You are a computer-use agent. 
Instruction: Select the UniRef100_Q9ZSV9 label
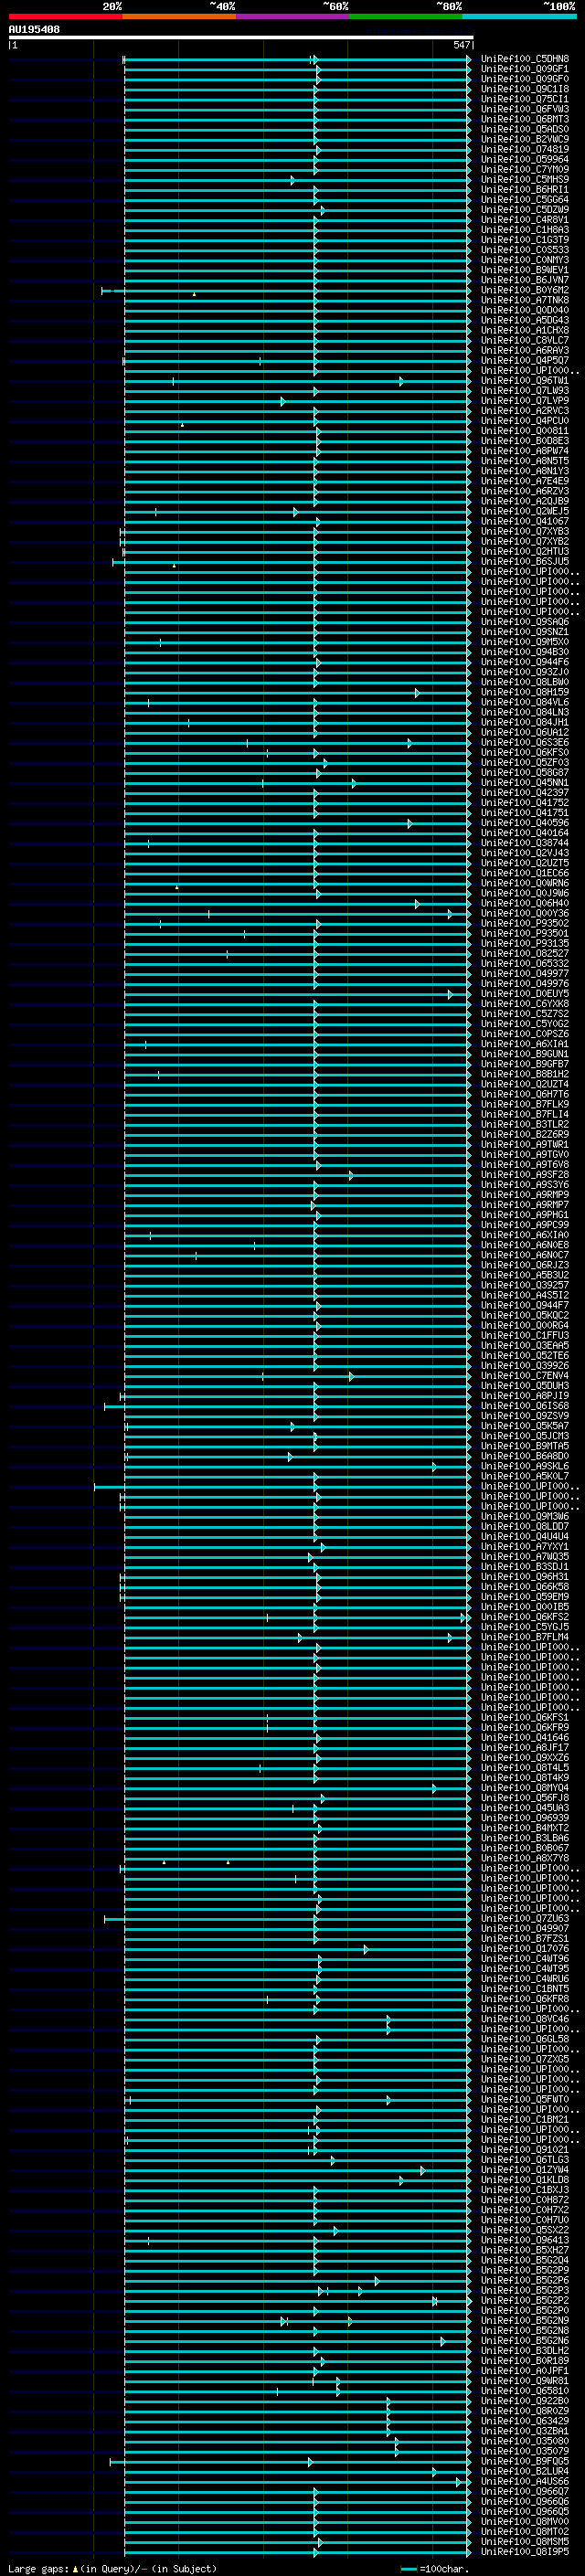pos(525,1416)
